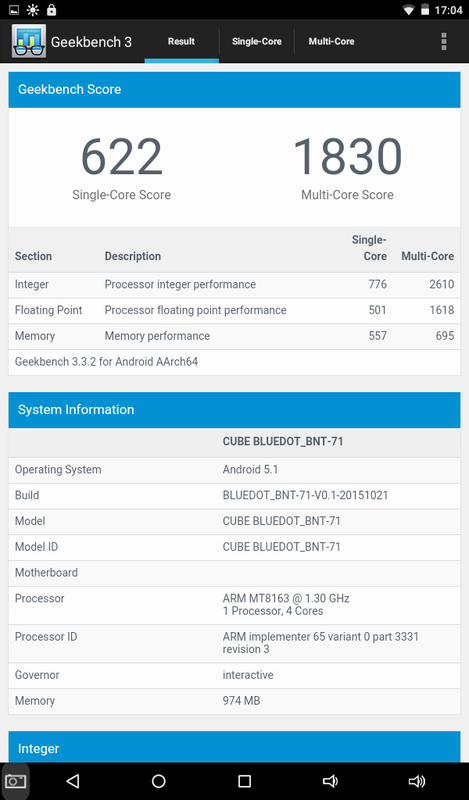Tap the Geekbench 3 app icon
The width and height of the screenshot is (469, 800).
[x=29, y=41]
